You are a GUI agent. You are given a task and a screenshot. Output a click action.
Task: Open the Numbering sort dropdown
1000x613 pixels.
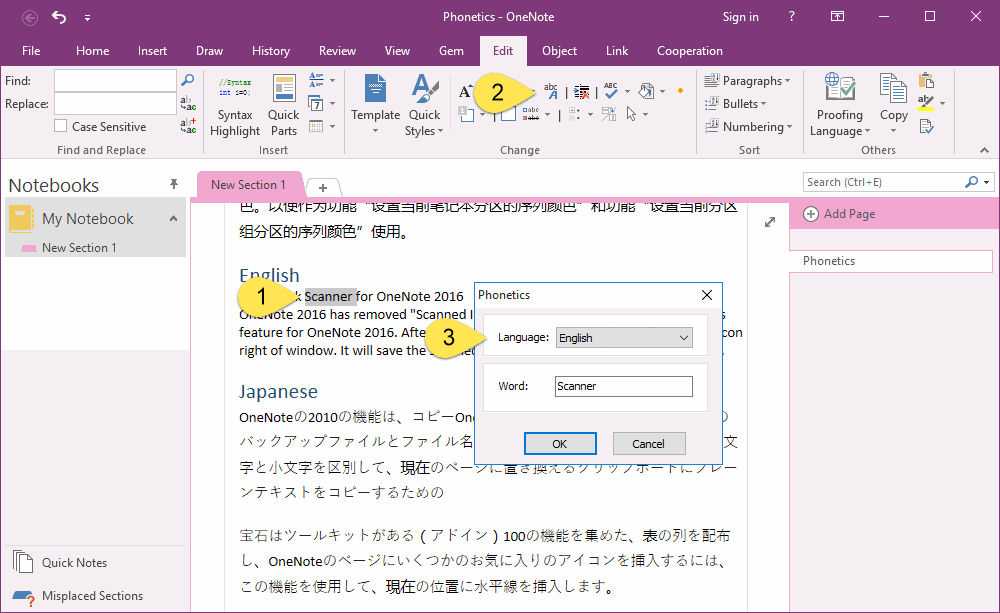pos(749,126)
